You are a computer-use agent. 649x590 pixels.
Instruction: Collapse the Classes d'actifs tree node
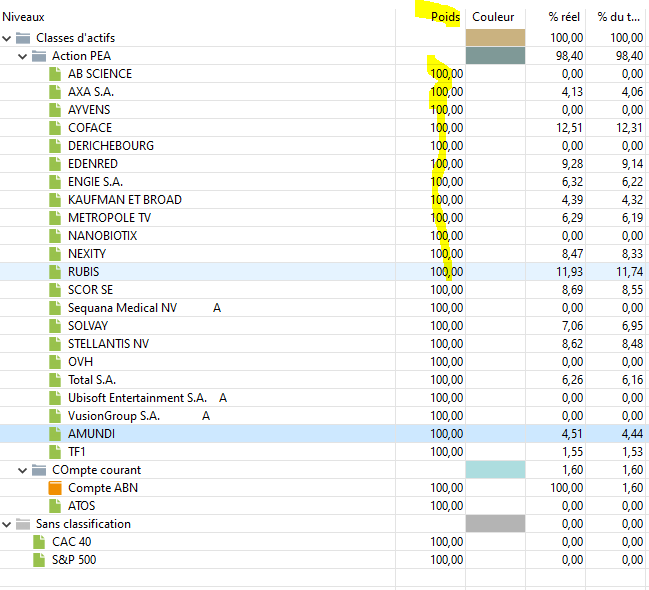6,39
